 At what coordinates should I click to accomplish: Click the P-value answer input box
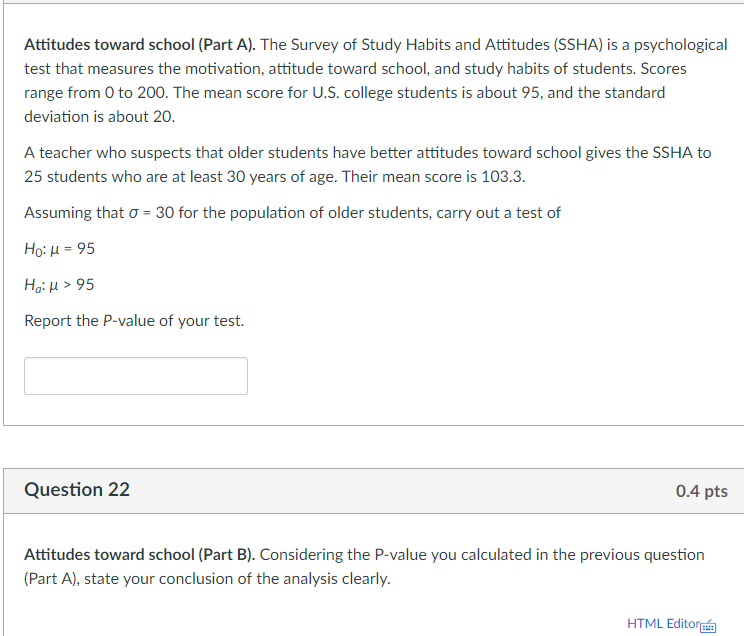pyautogui.click(x=136, y=376)
